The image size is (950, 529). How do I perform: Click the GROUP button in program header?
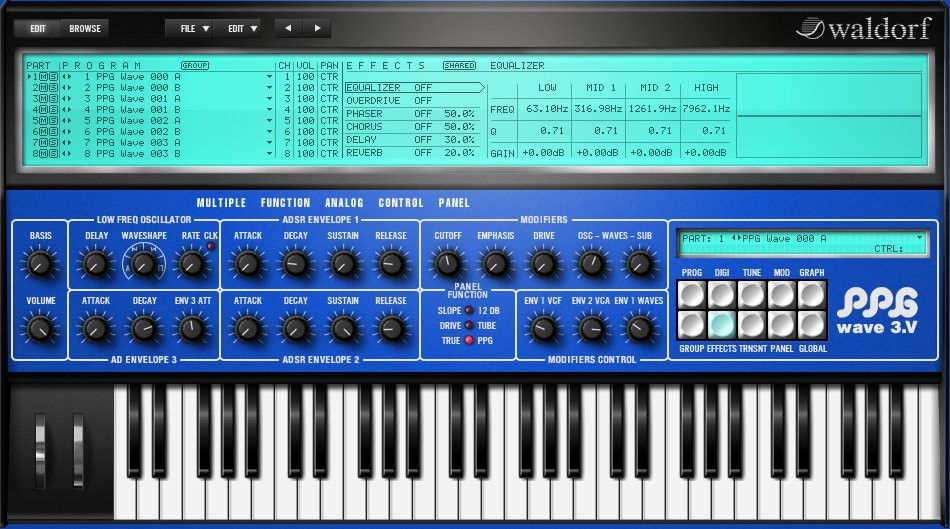pos(194,65)
